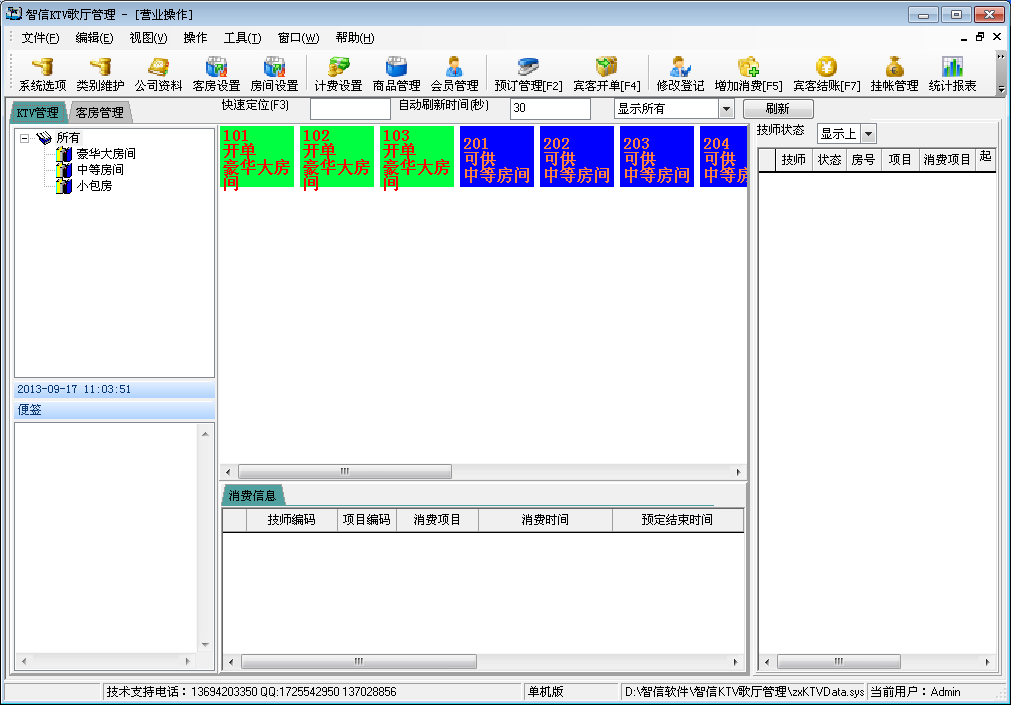This screenshot has width=1011, height=705.
Task: Open 系统选项 system options toolbar icon
Action: click(x=43, y=74)
